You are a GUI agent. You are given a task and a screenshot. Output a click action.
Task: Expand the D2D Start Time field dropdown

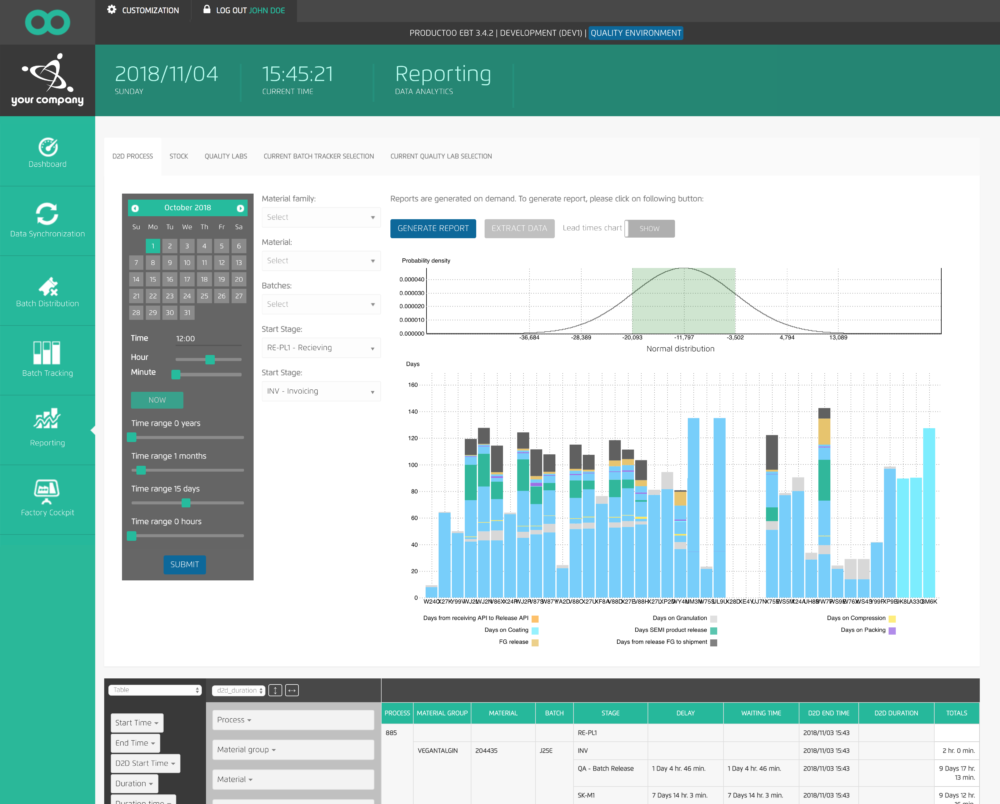(145, 763)
